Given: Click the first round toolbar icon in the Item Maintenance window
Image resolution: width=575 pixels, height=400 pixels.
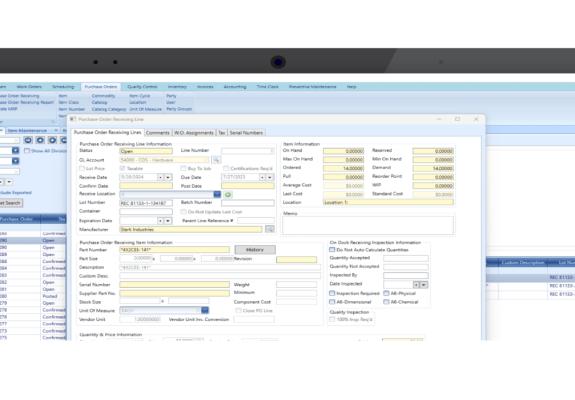Looking at the screenshot, I should pyautogui.click(x=28, y=140).
